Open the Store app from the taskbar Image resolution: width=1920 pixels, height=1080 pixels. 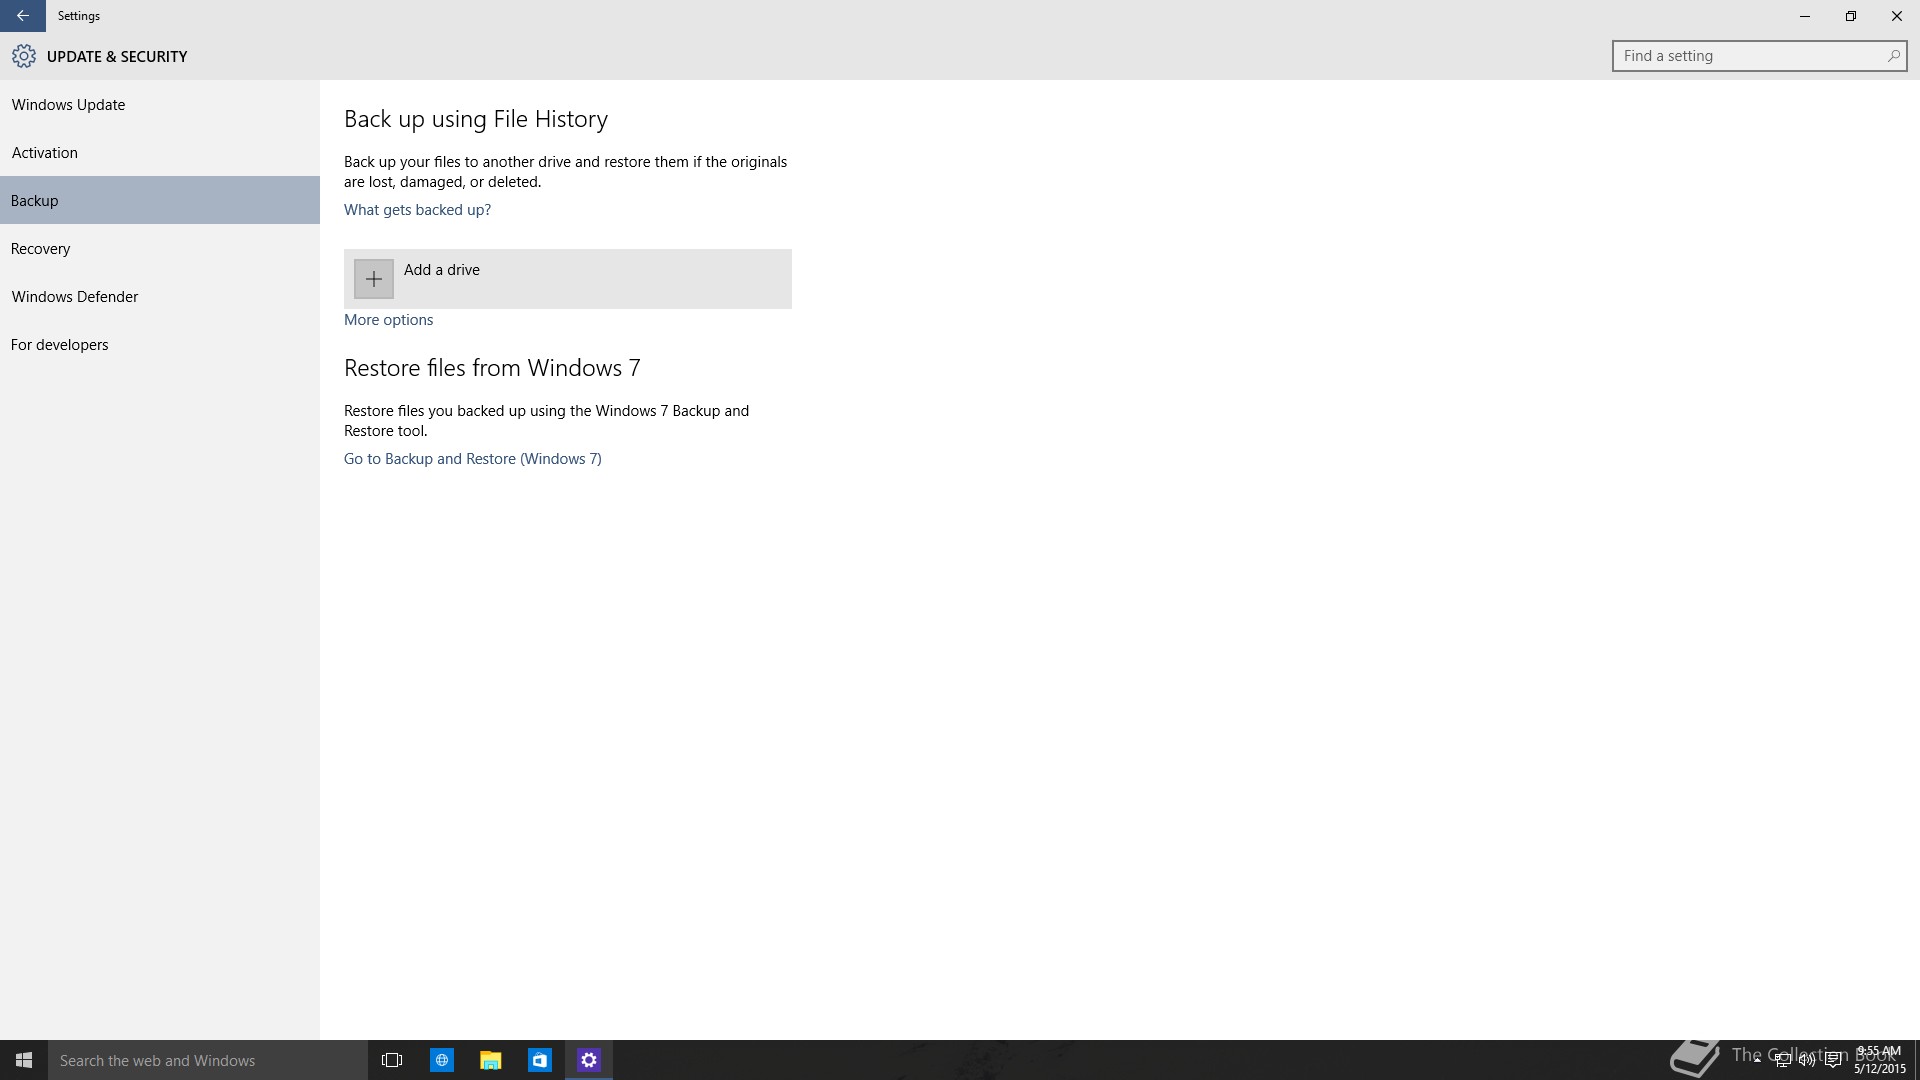(539, 1060)
